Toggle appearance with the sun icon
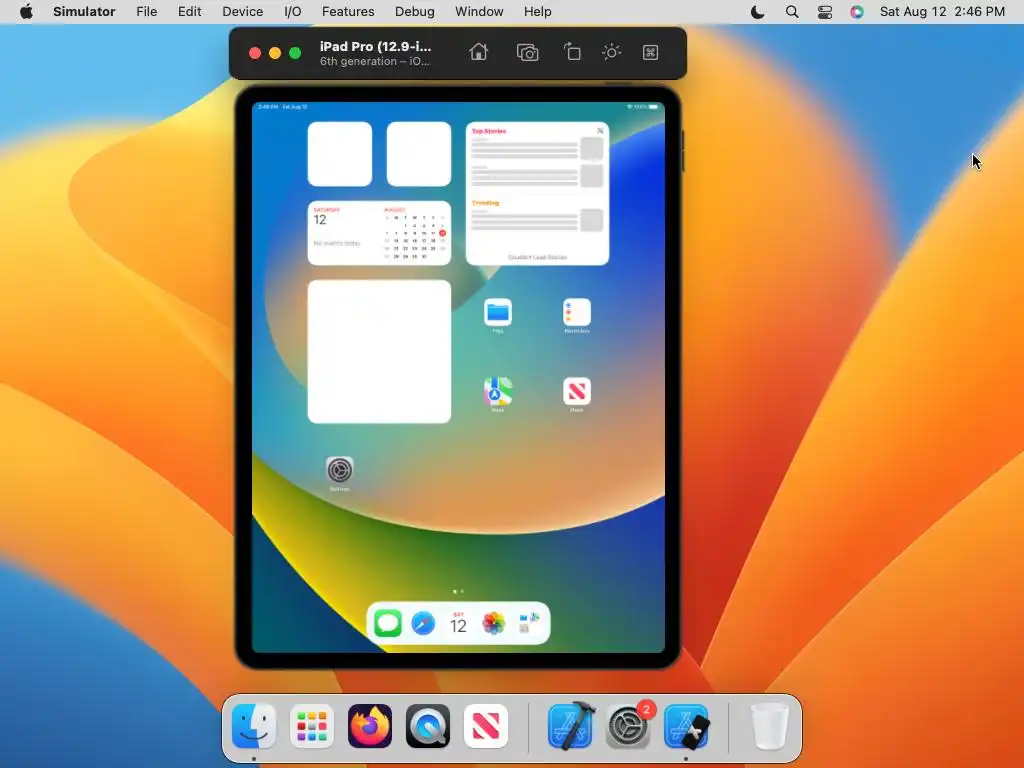Image resolution: width=1024 pixels, height=768 pixels. (x=611, y=52)
